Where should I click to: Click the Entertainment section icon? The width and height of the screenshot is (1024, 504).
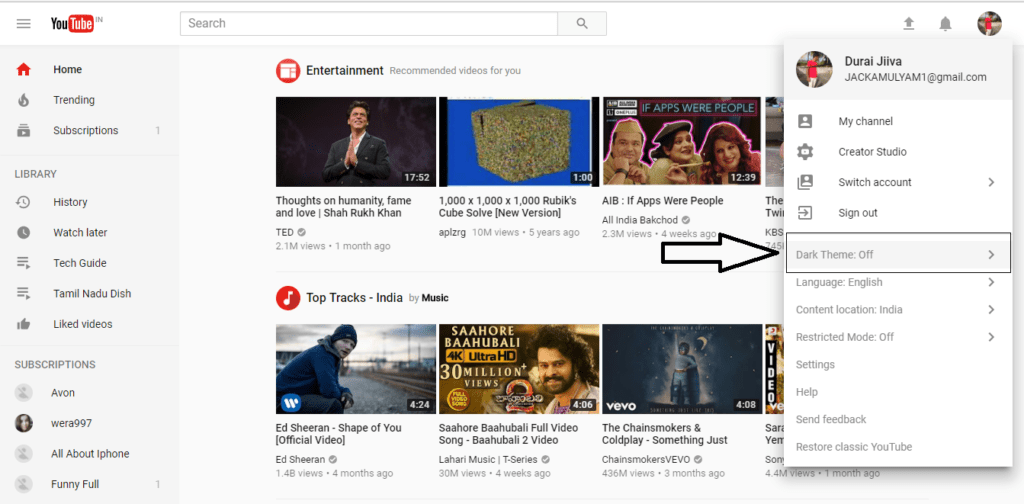tap(287, 71)
